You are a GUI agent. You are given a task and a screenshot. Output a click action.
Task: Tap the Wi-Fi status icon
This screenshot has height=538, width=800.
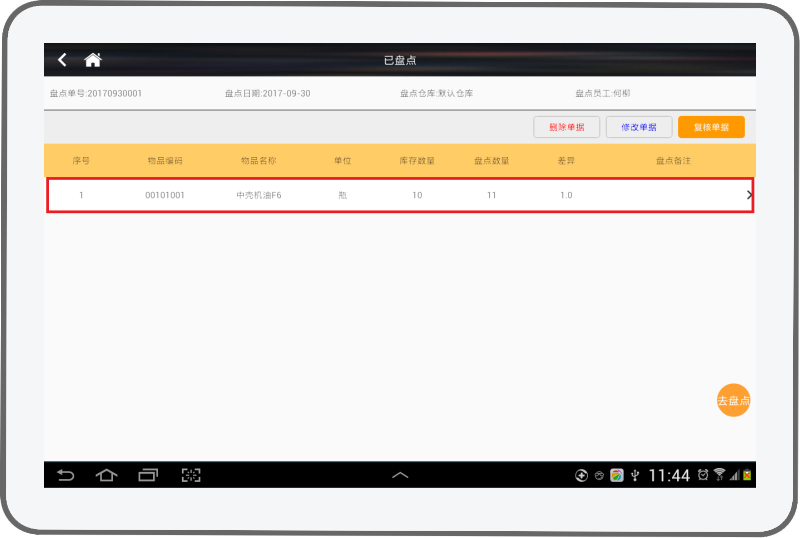pos(719,475)
